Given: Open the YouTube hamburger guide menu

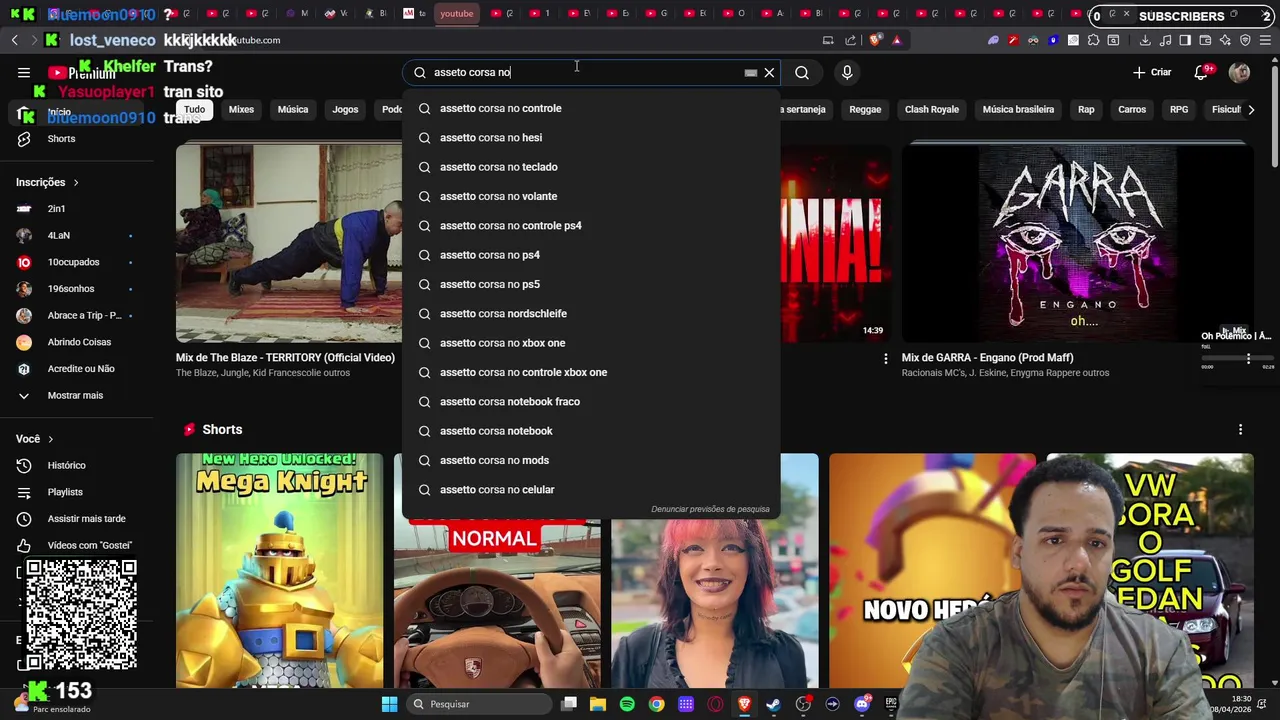Looking at the screenshot, I should [24, 72].
